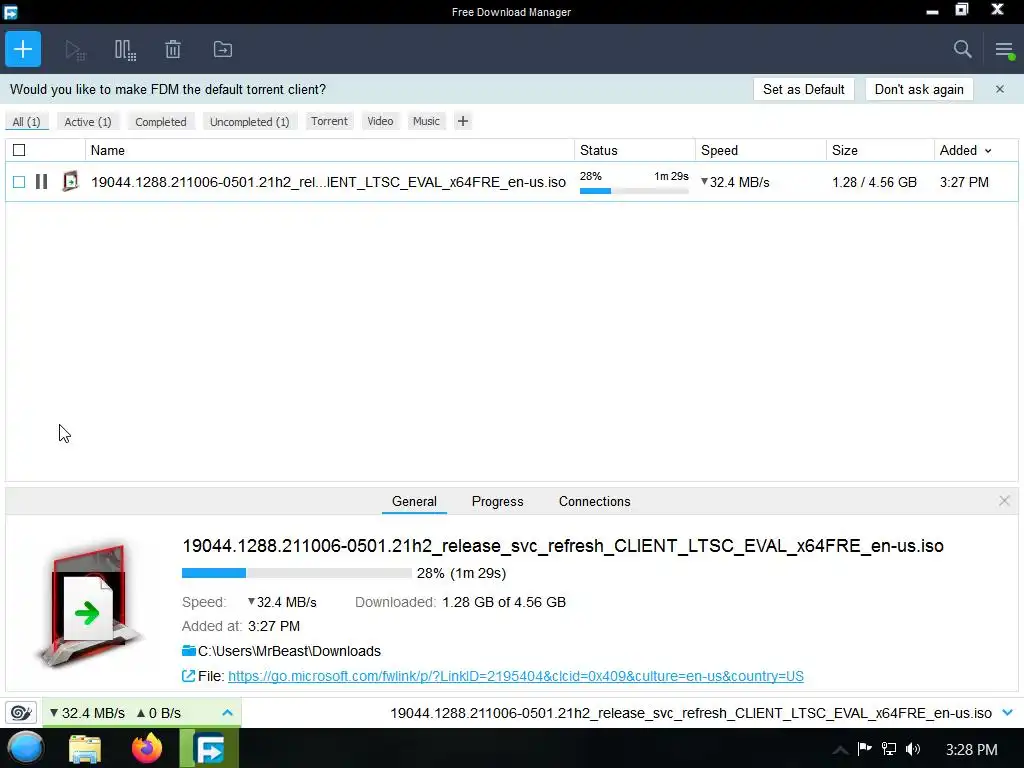Screen dimensions: 1024x768
Task: Click the Pause selected downloads toolbar icon
Action: (x=125, y=50)
